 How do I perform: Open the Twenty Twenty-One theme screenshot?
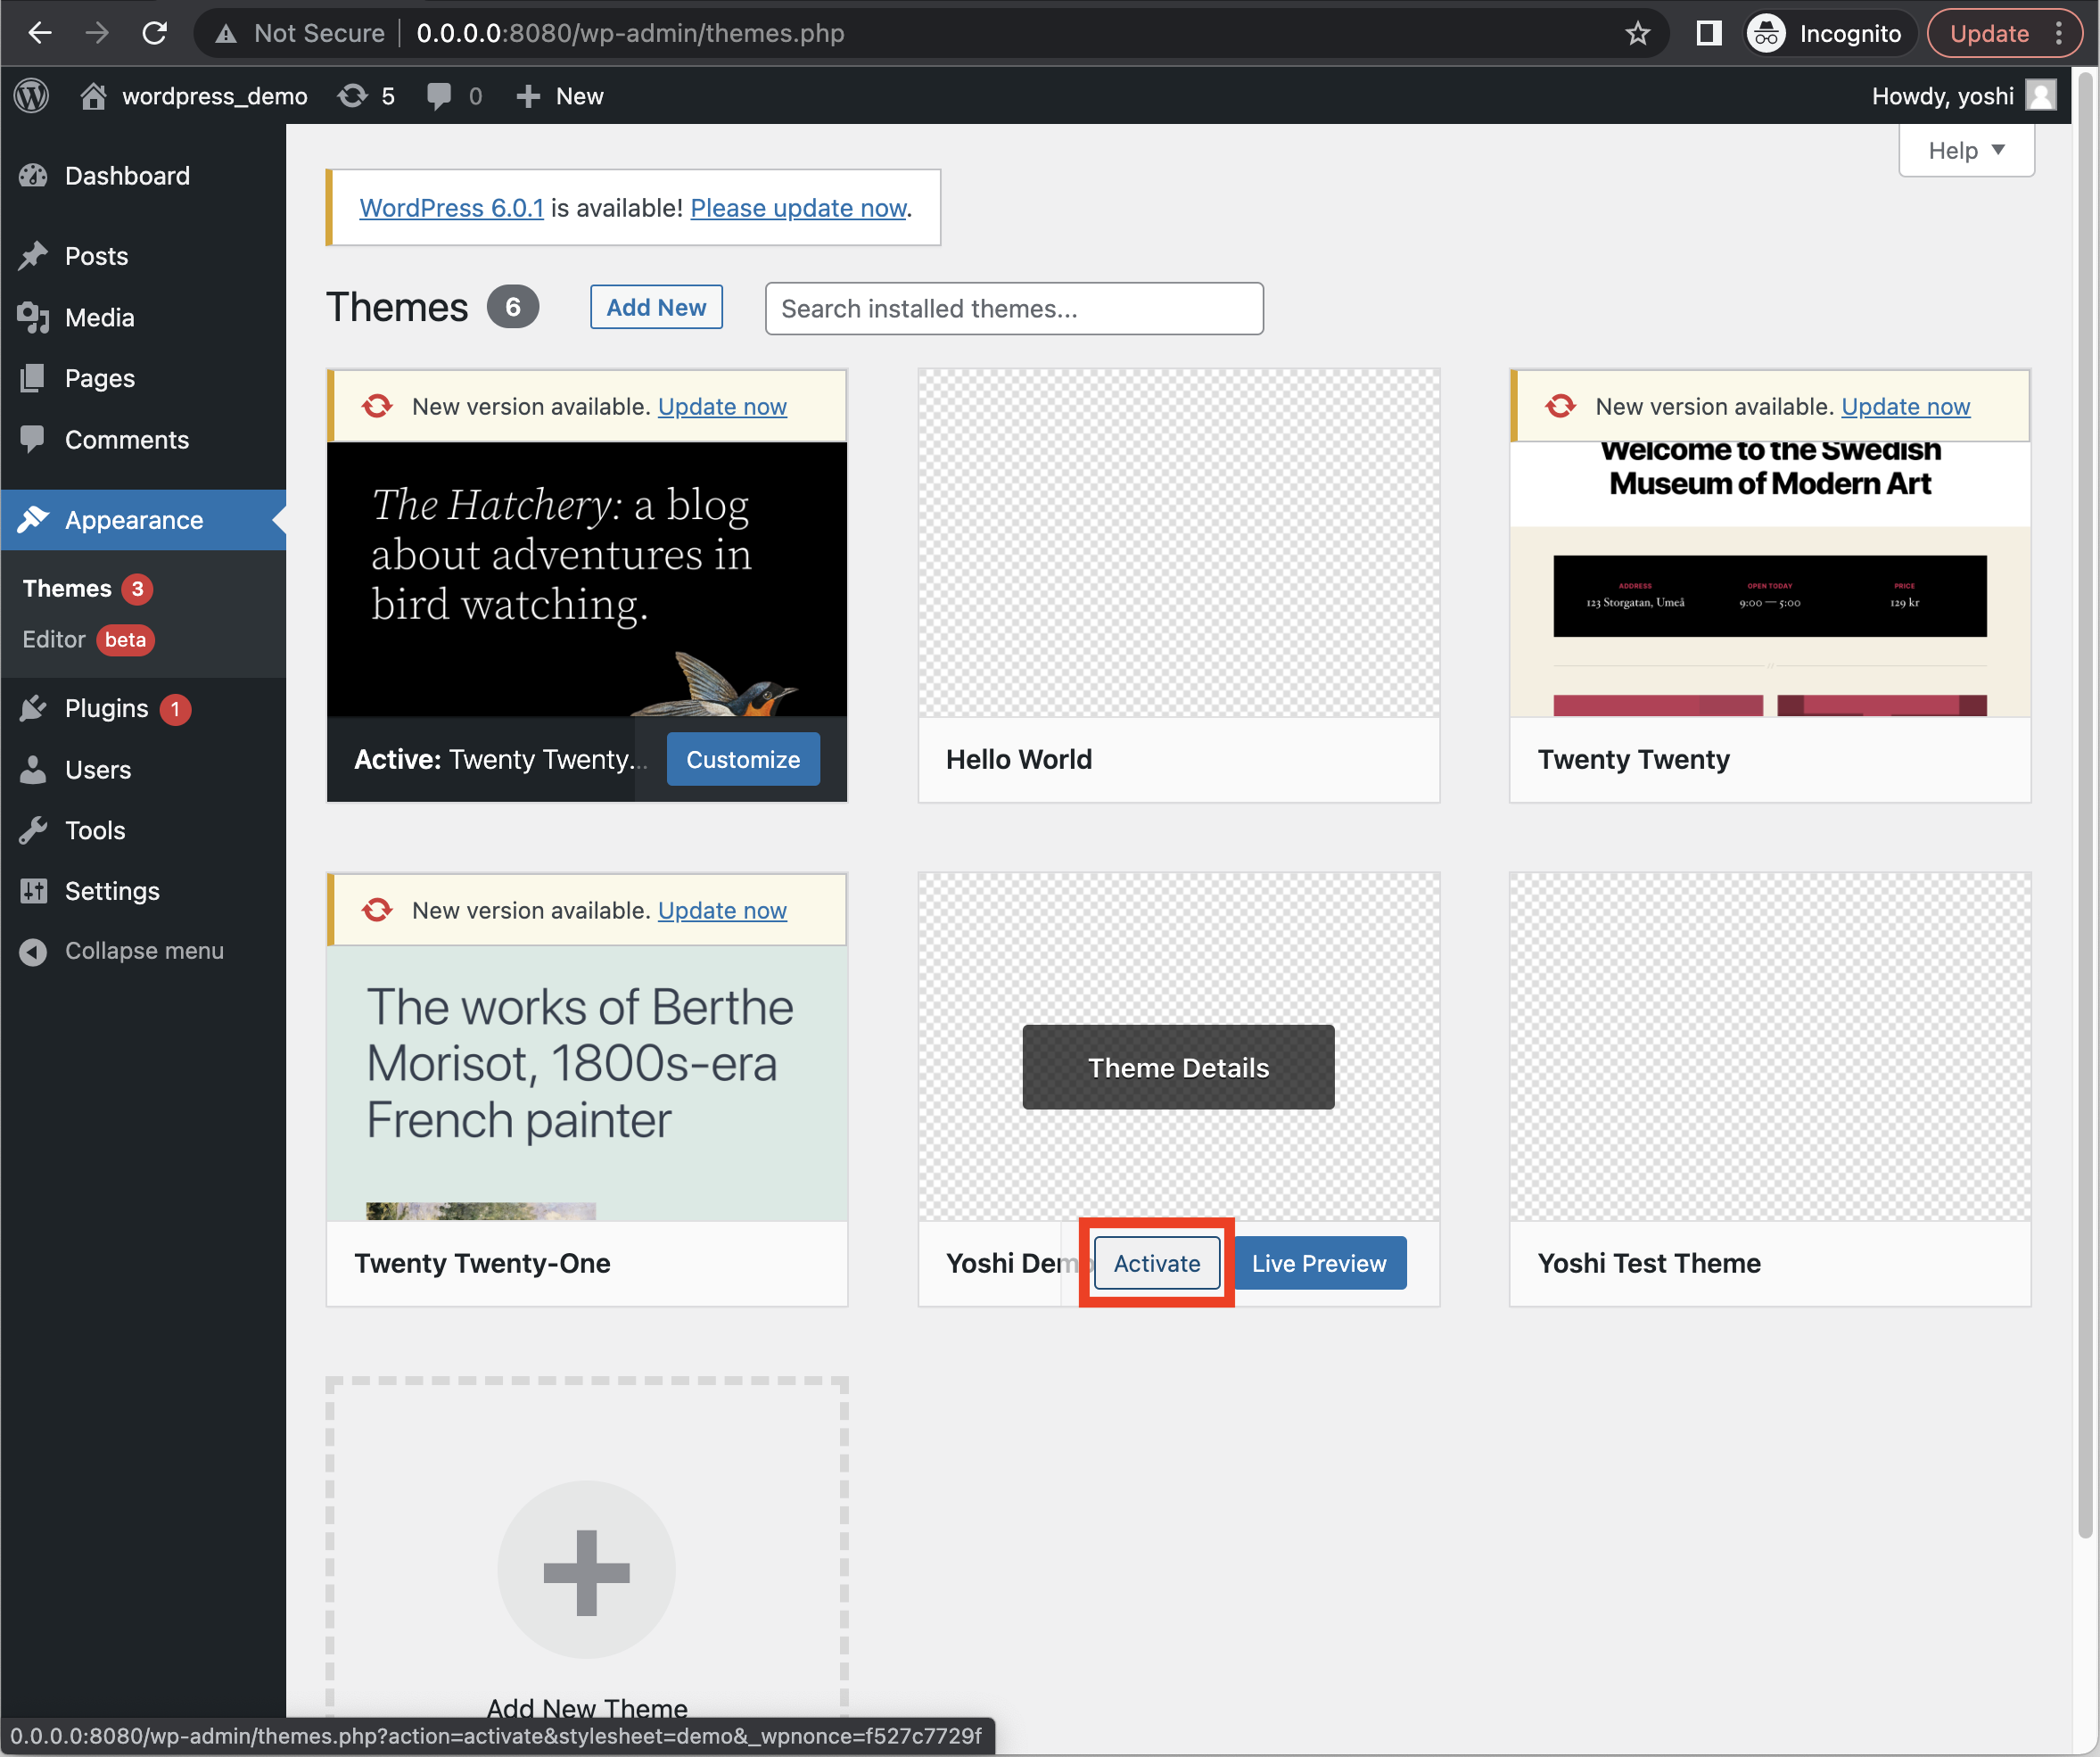[587, 1083]
